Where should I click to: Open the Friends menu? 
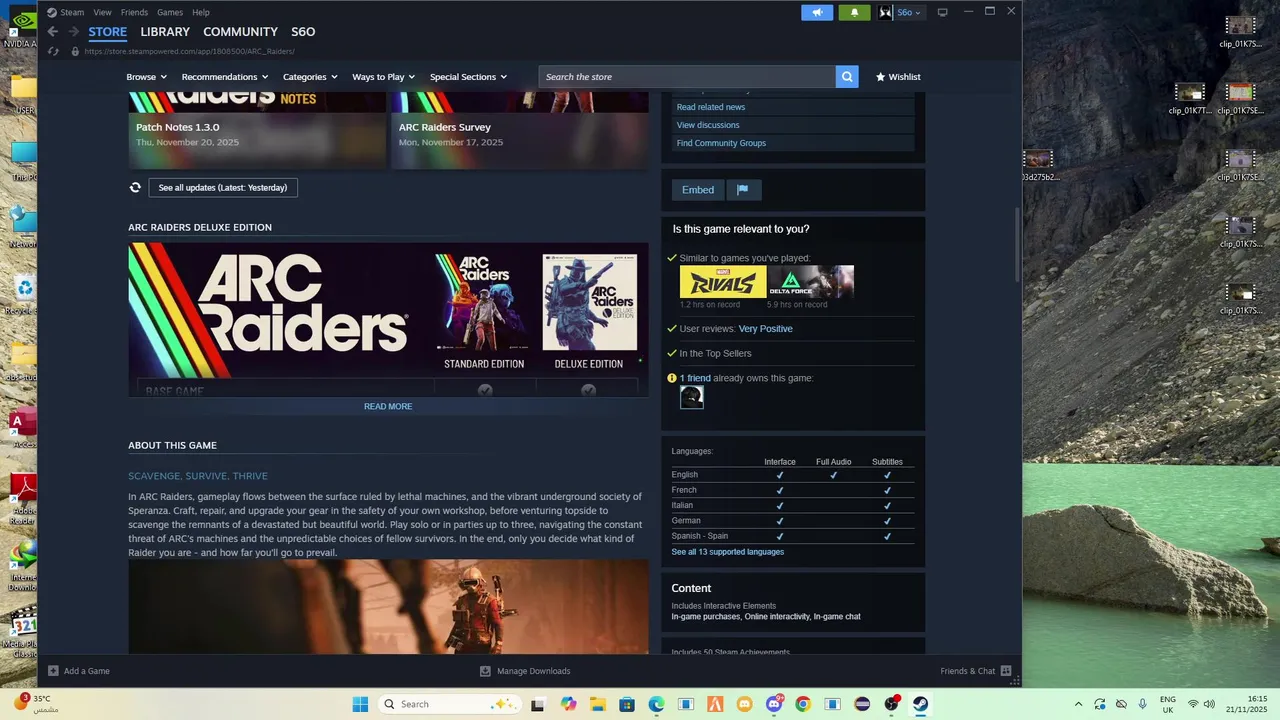point(134,12)
